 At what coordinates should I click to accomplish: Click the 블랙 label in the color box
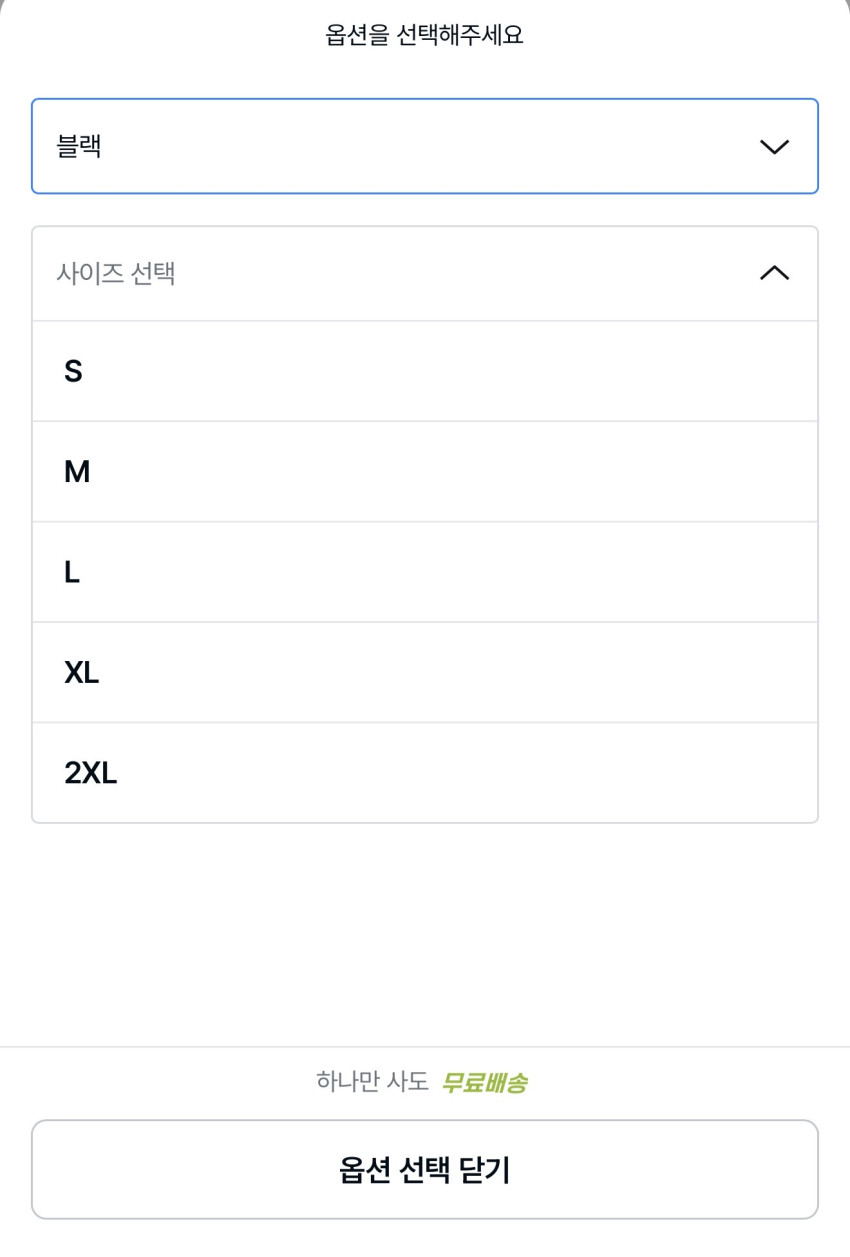(x=79, y=147)
